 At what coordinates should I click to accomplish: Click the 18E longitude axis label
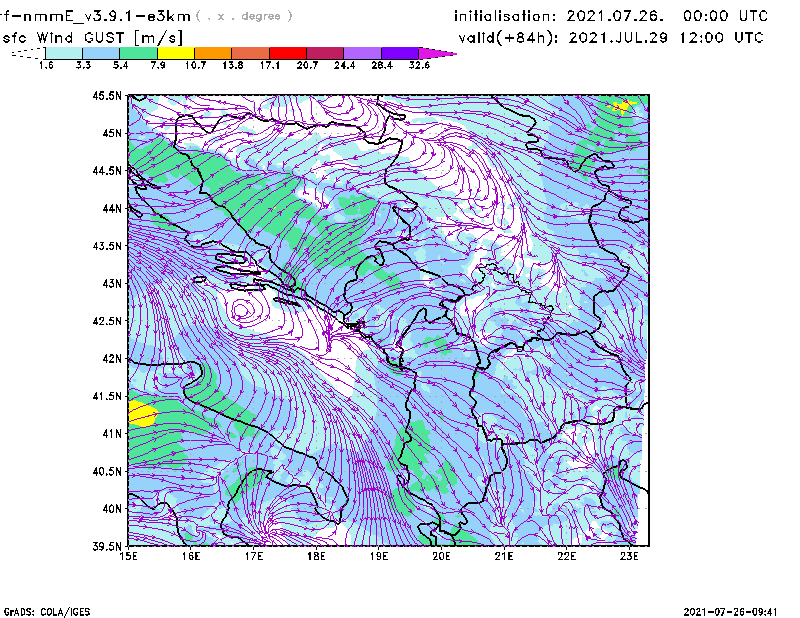tap(316, 556)
